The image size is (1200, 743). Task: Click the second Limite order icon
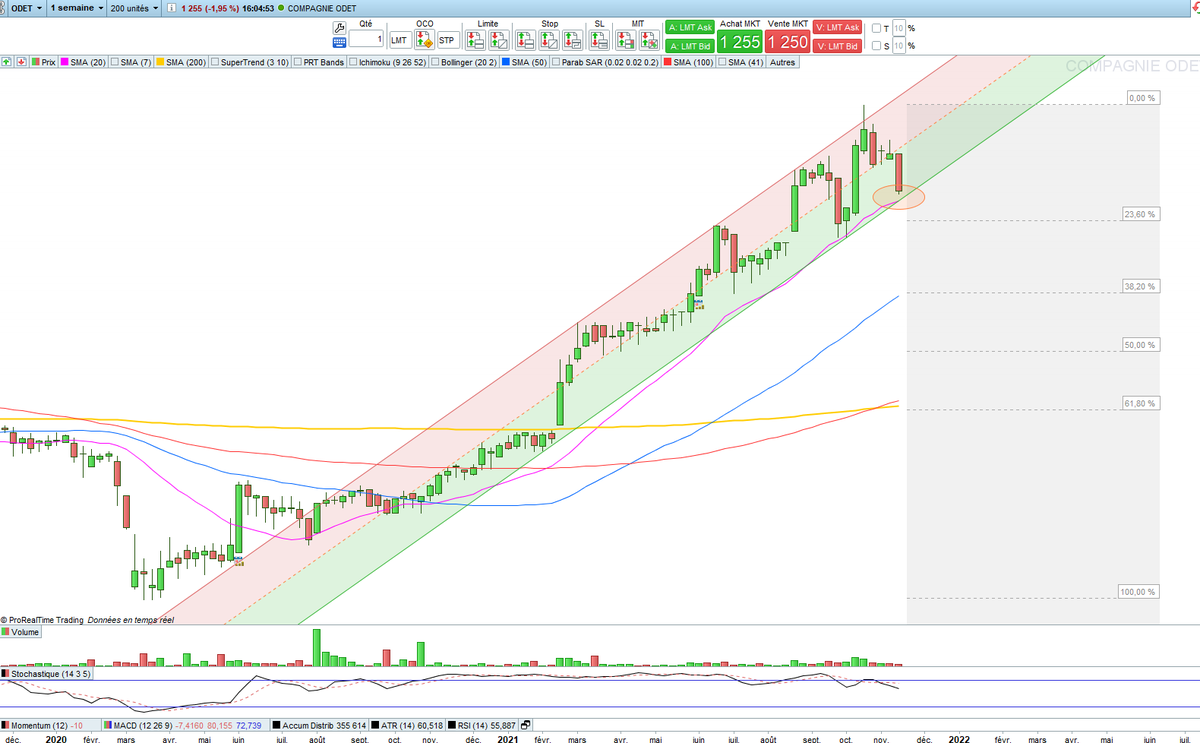tap(498, 40)
